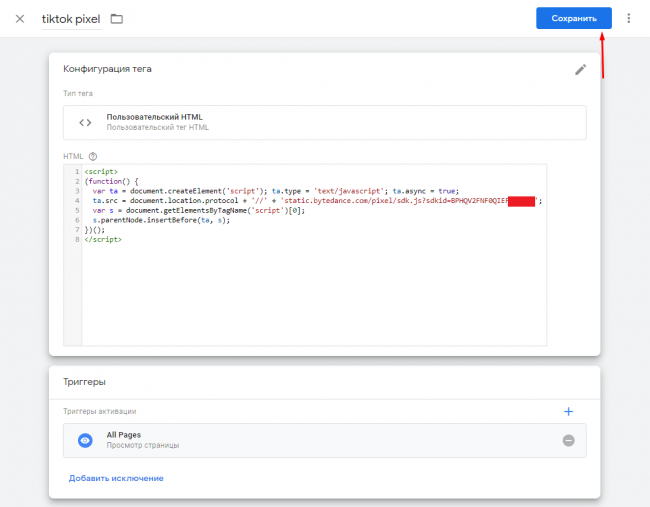The height and width of the screenshot is (507, 650).
Task: Click the closing </script> line in editor
Action: [103, 240]
